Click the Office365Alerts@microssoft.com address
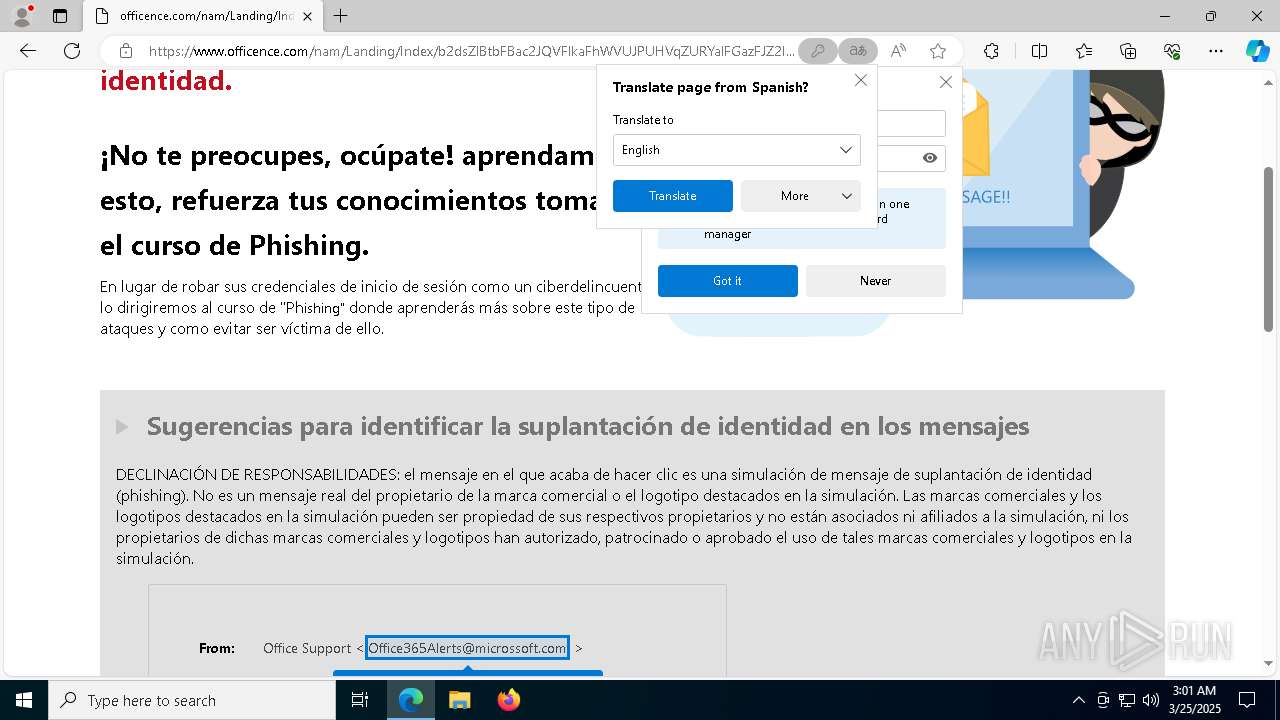This screenshot has height=720, width=1280. 467,648
